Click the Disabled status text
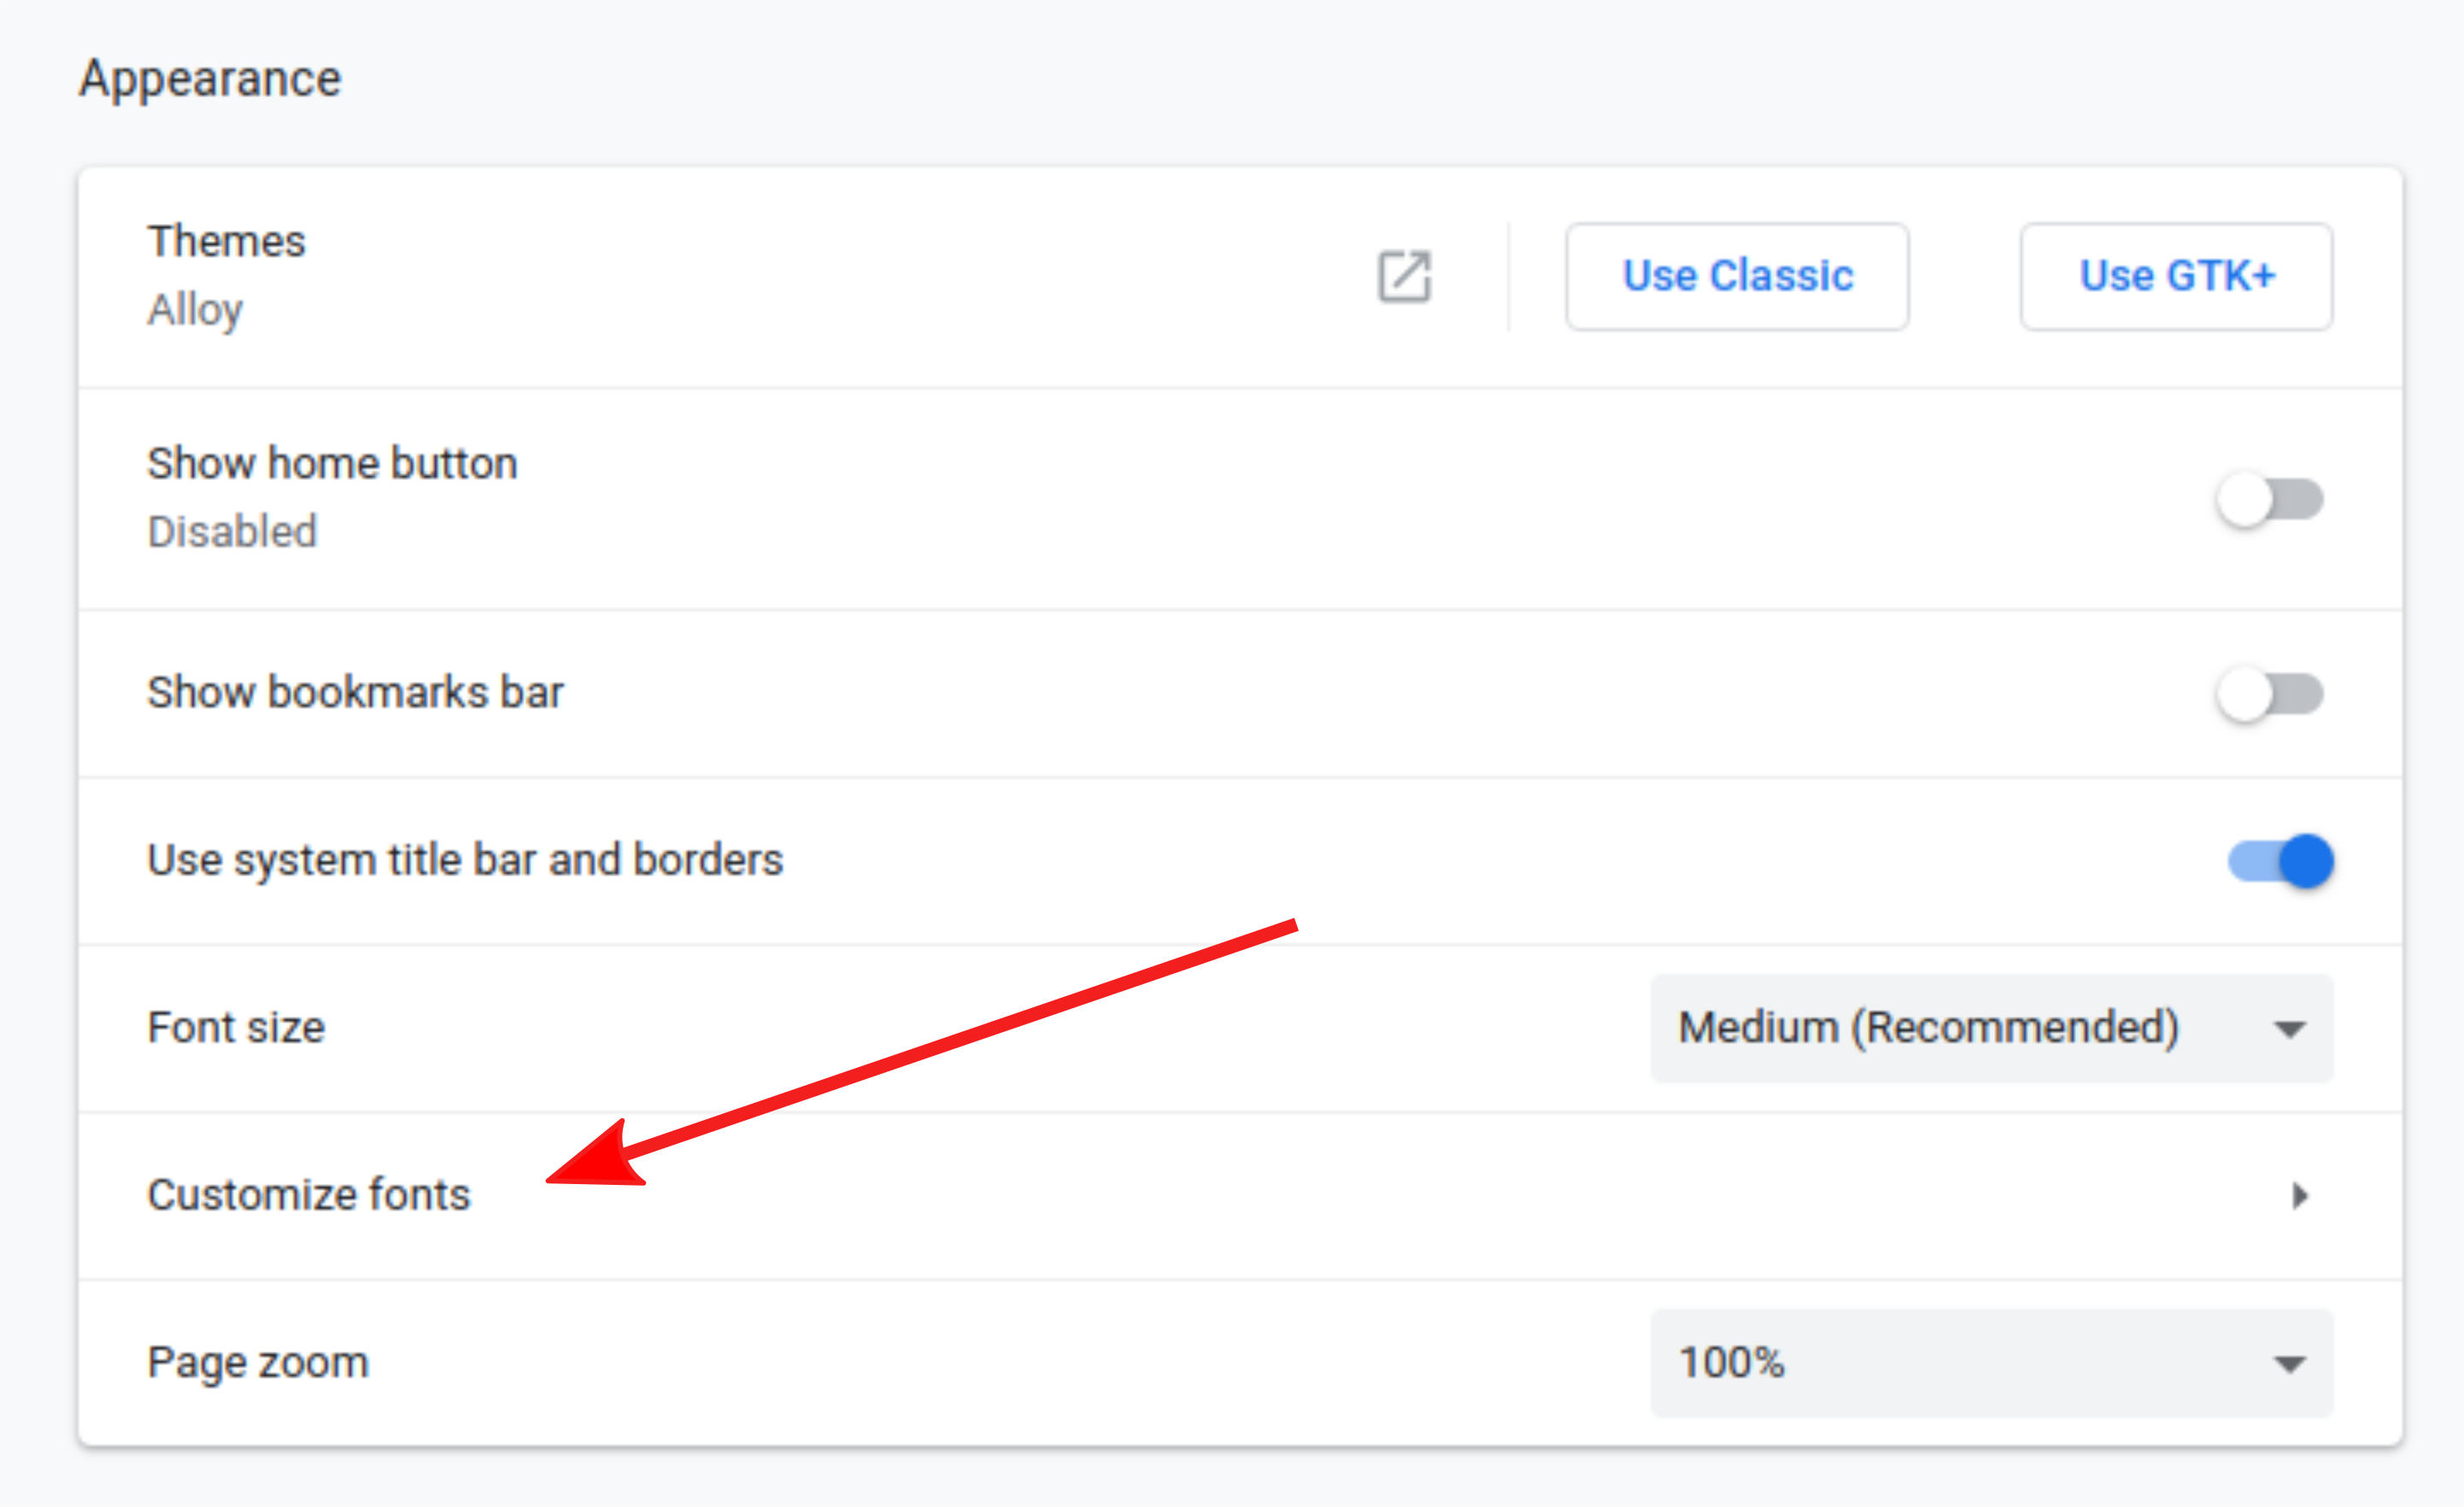2464x1507 pixels. pos(232,532)
